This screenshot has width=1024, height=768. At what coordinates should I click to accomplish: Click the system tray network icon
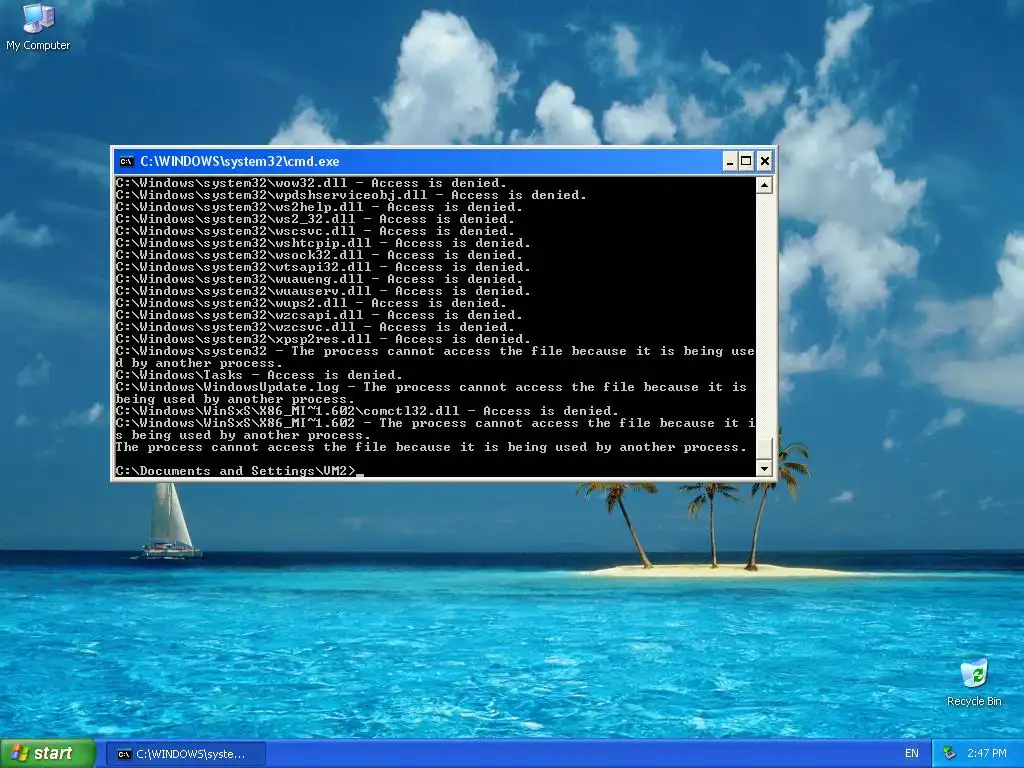tap(949, 754)
